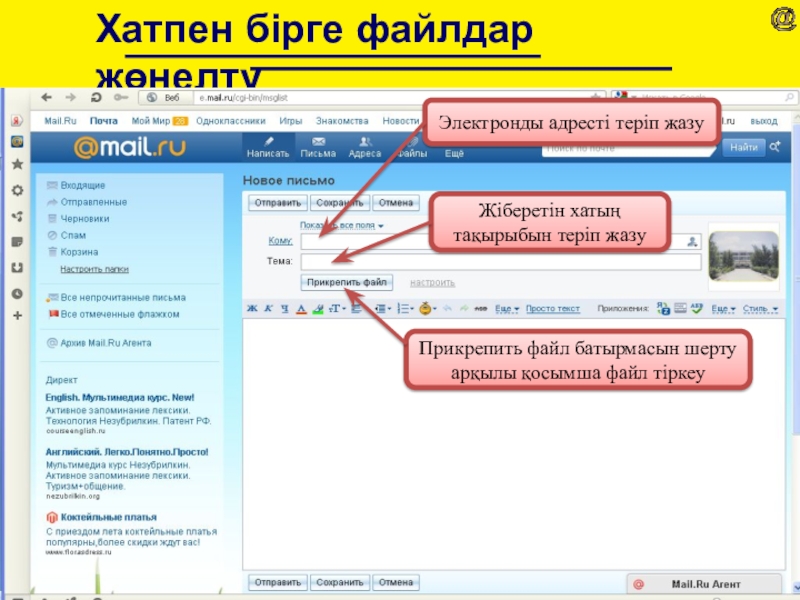Open Знакомства in the top navigation

click(x=342, y=121)
